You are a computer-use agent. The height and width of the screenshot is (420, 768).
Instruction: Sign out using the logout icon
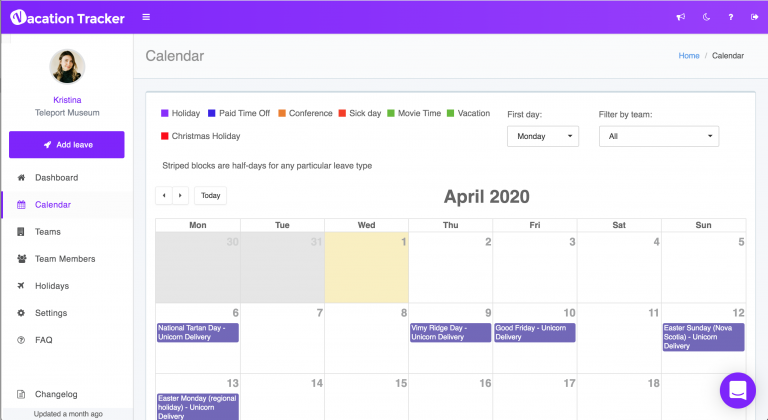[754, 17]
